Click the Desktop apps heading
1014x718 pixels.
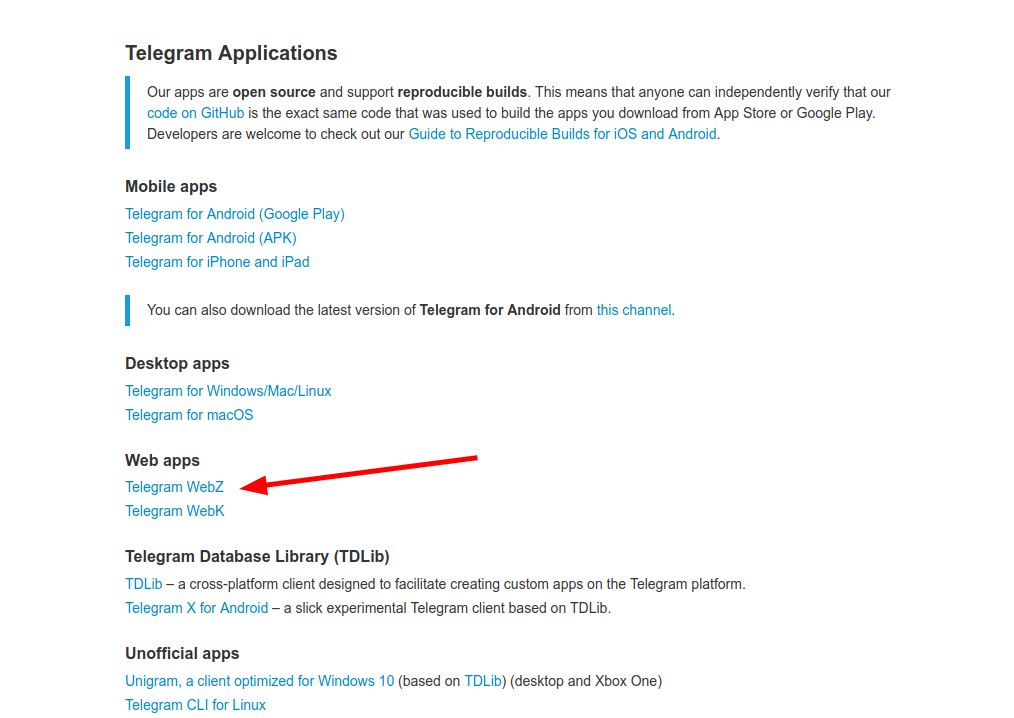[x=177, y=364]
